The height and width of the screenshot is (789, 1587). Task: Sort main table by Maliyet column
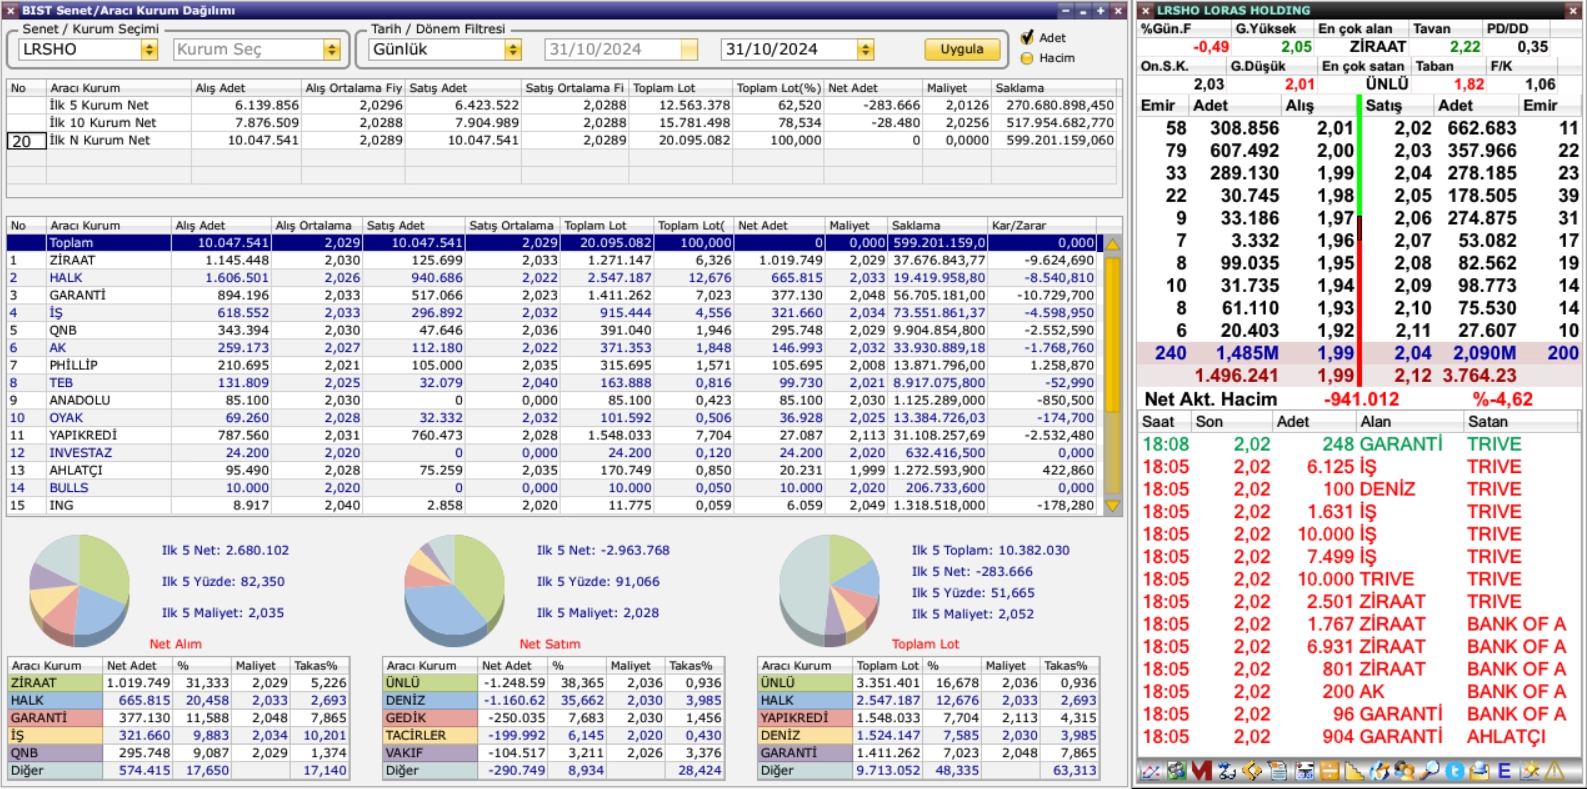(x=856, y=225)
